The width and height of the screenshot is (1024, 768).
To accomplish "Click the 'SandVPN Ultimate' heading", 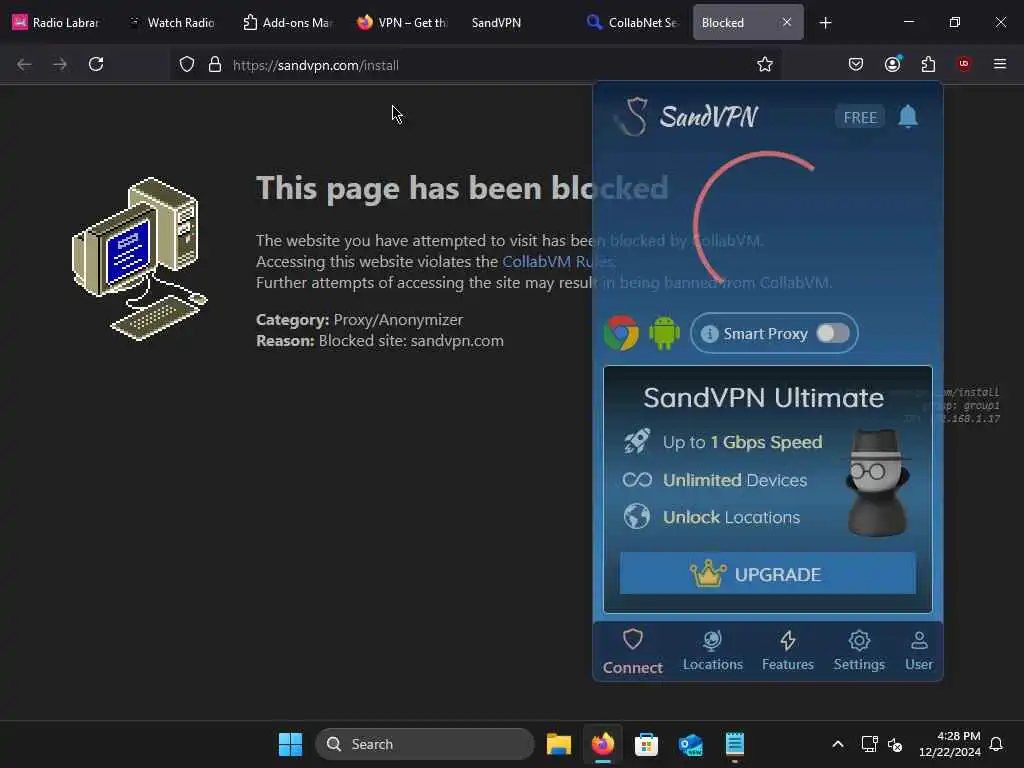I will point(763,398).
